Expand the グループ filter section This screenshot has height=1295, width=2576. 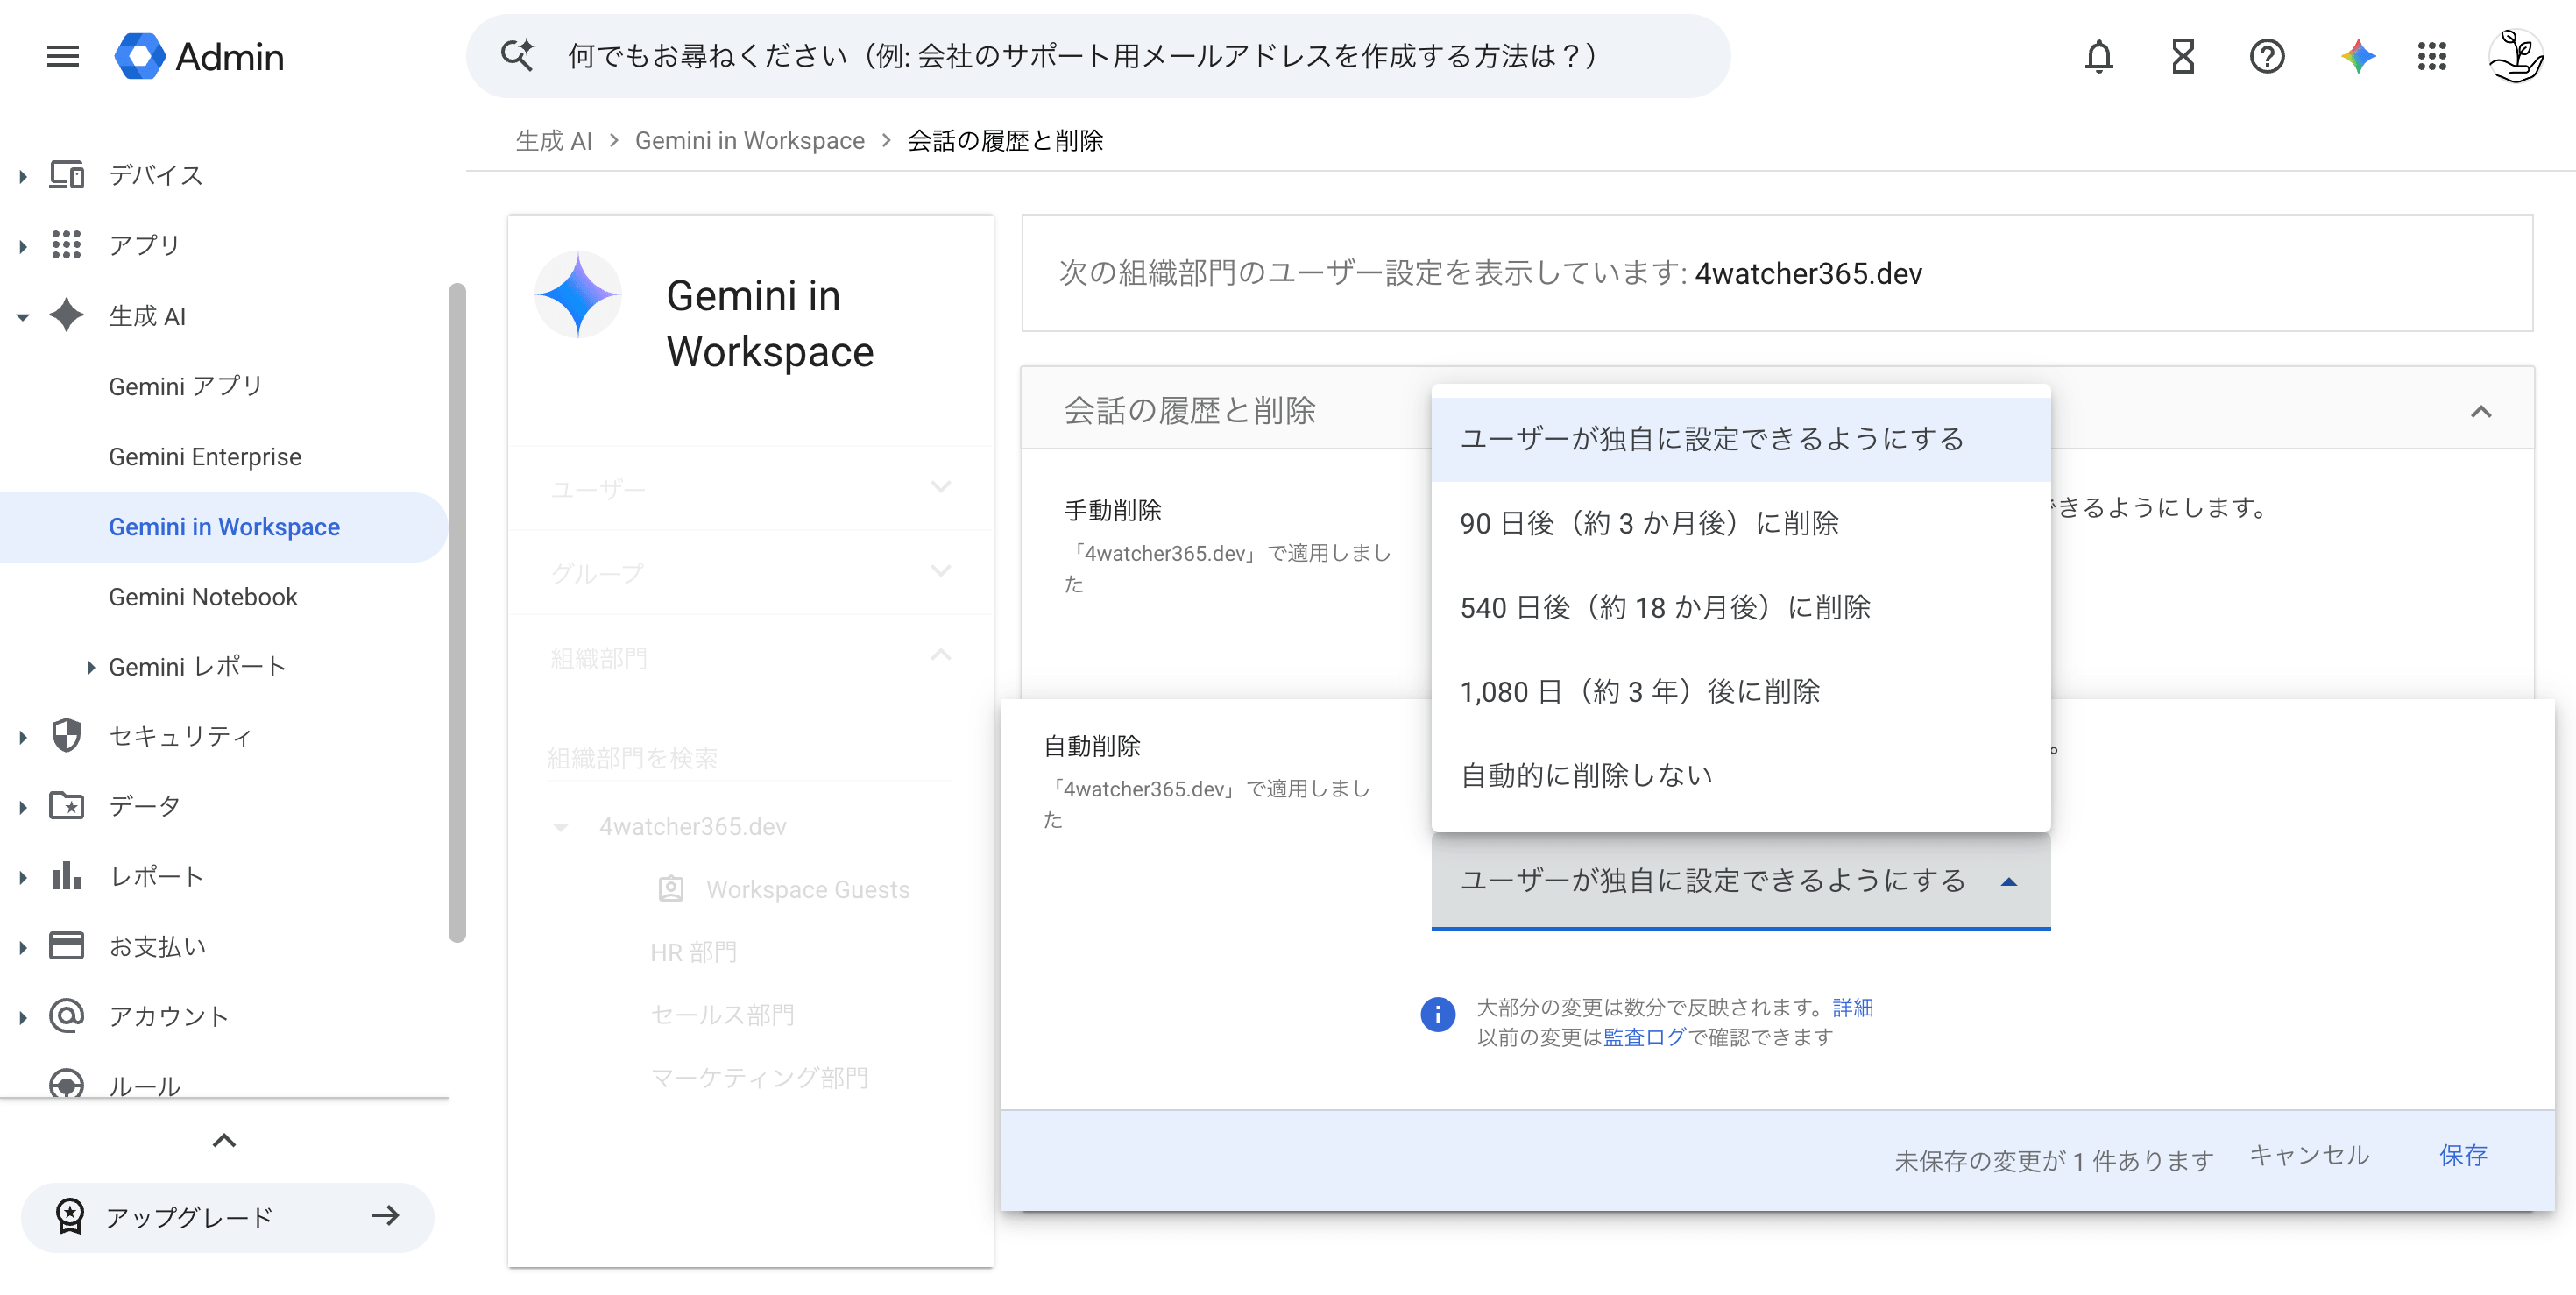coord(940,571)
